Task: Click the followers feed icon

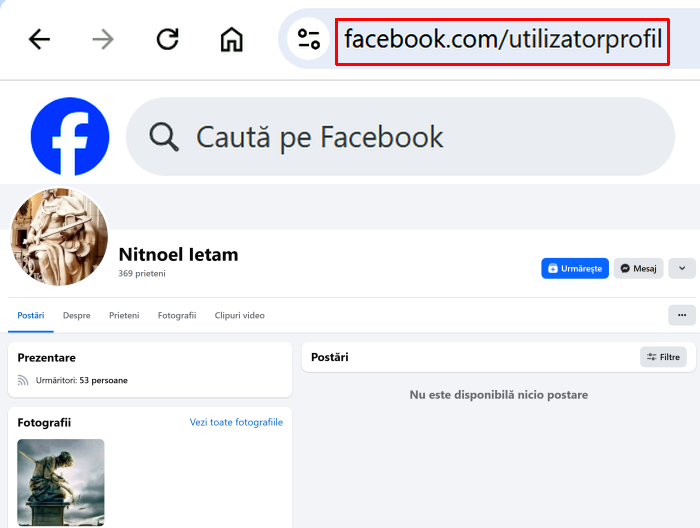Action: coord(23,380)
